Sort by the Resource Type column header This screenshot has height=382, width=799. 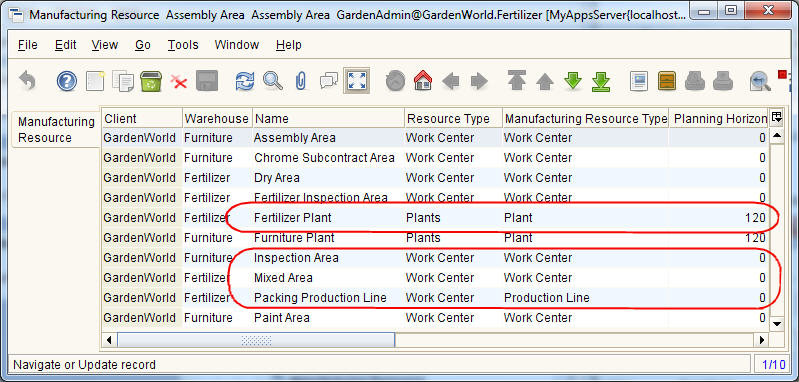tap(453, 118)
